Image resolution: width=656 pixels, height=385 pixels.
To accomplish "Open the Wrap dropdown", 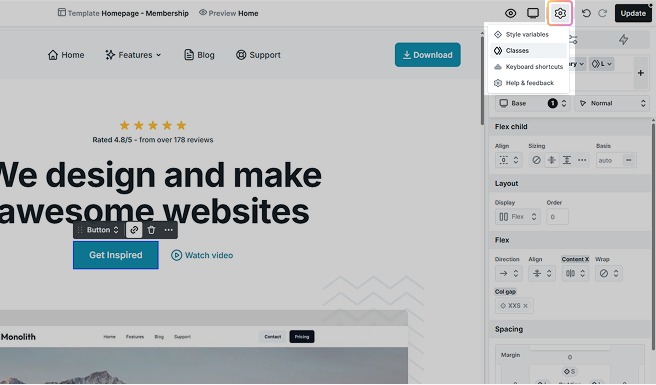I will 609,273.
